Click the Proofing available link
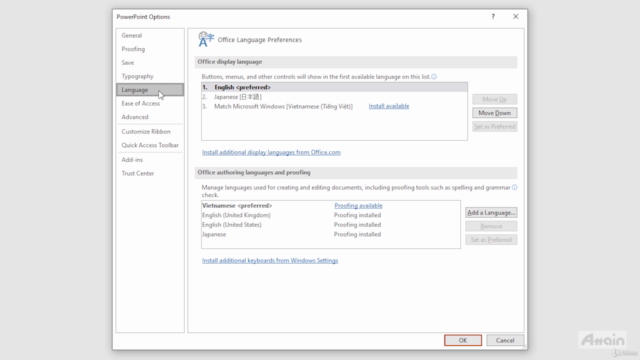The width and height of the screenshot is (640, 360). click(358, 205)
